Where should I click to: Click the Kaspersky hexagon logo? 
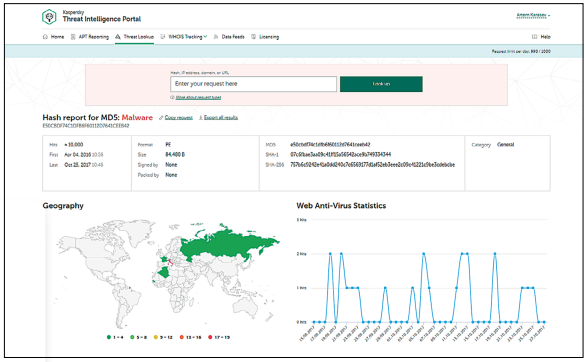click(49, 17)
